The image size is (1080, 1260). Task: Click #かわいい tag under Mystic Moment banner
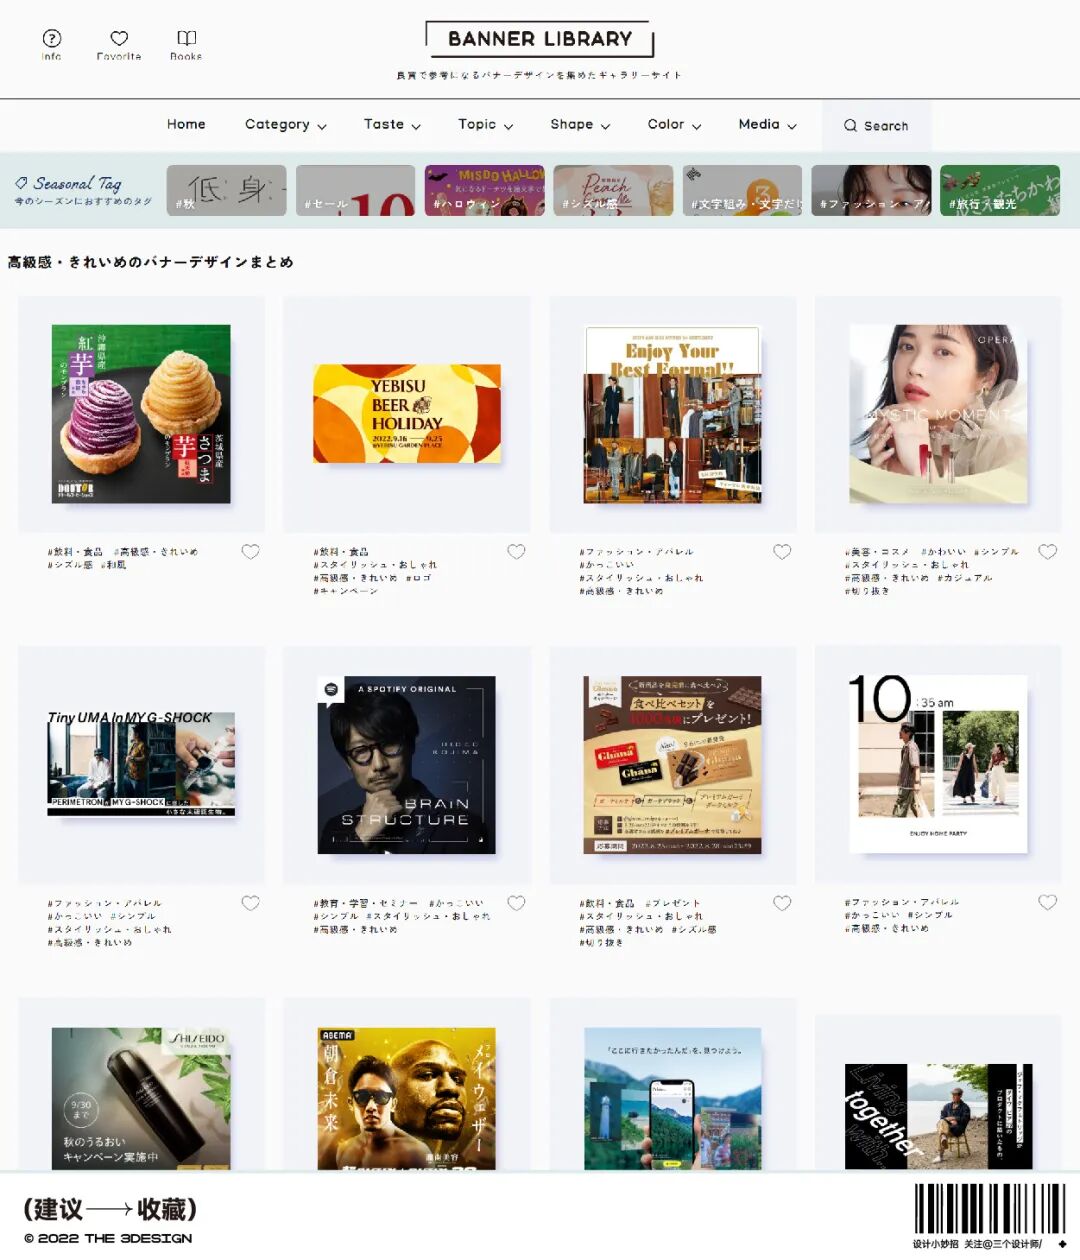point(943,552)
